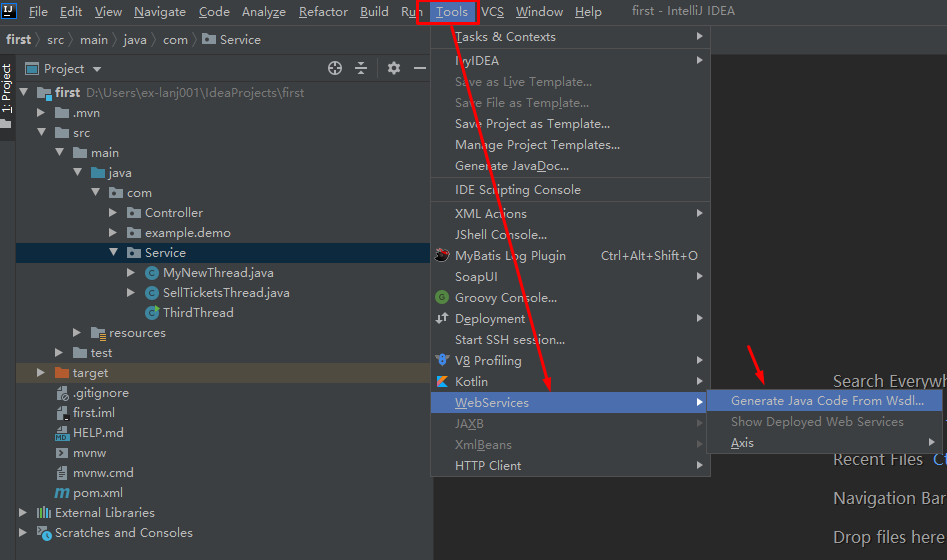Open the Help menu
The image size is (947, 560).
point(588,11)
